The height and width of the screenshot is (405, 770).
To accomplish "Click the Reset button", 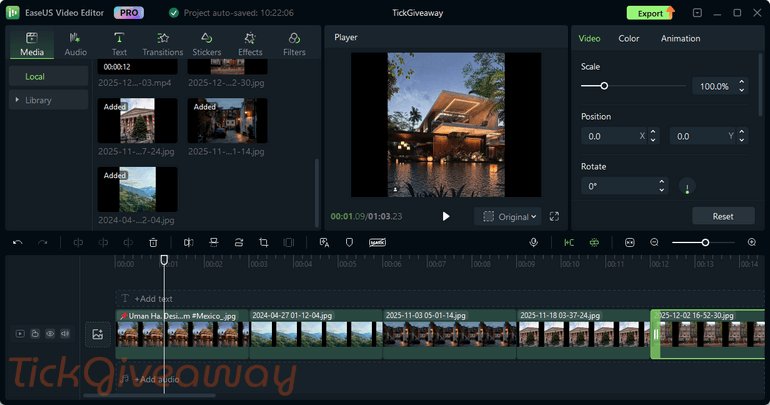I will 723,216.
